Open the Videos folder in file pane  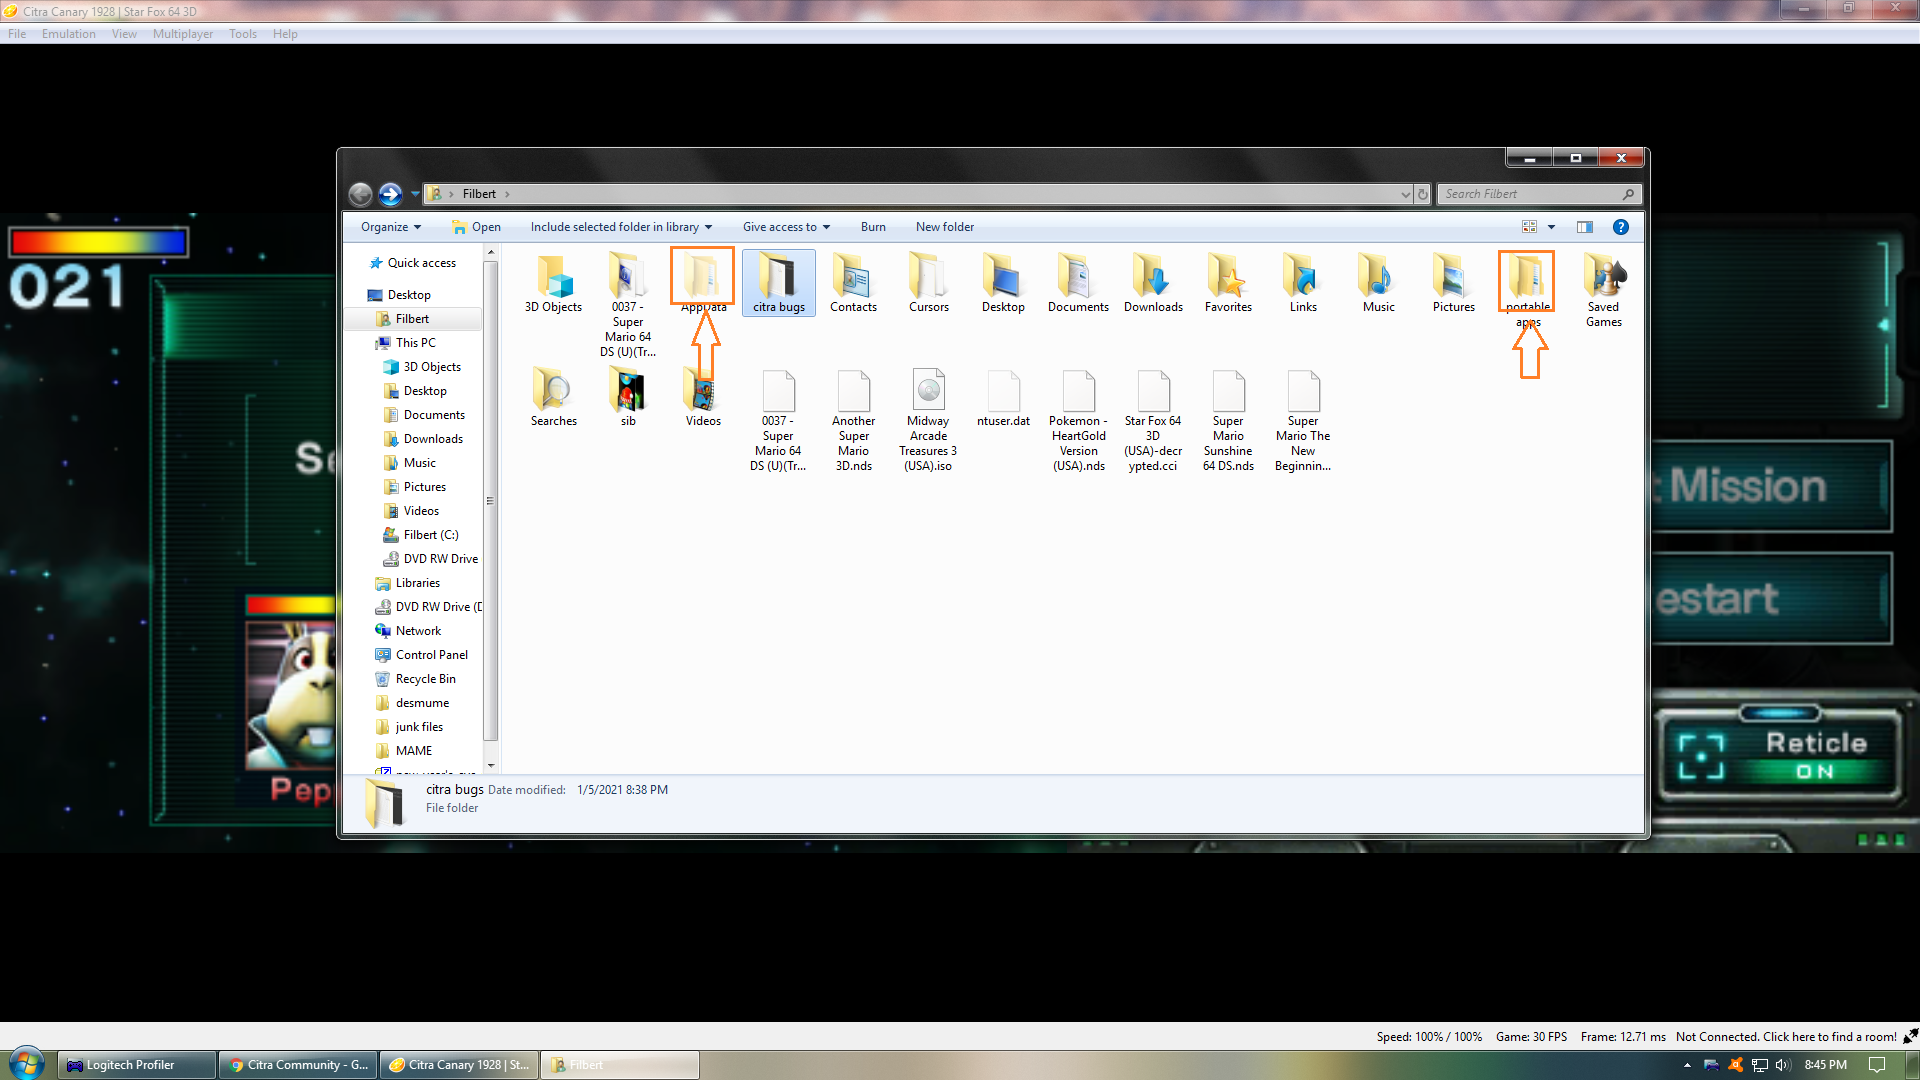[703, 397]
